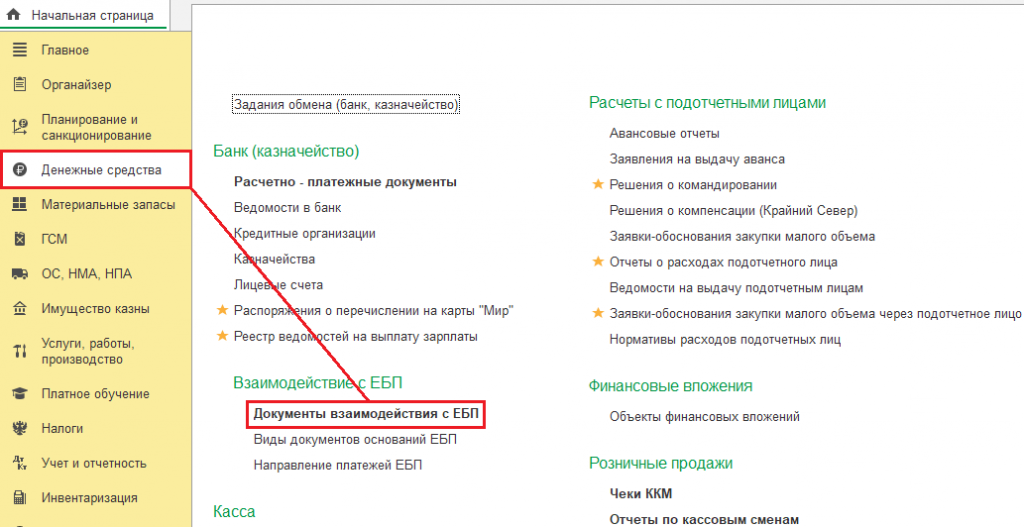Open Платное обучение section
The height and width of the screenshot is (527, 1024).
[95, 394]
